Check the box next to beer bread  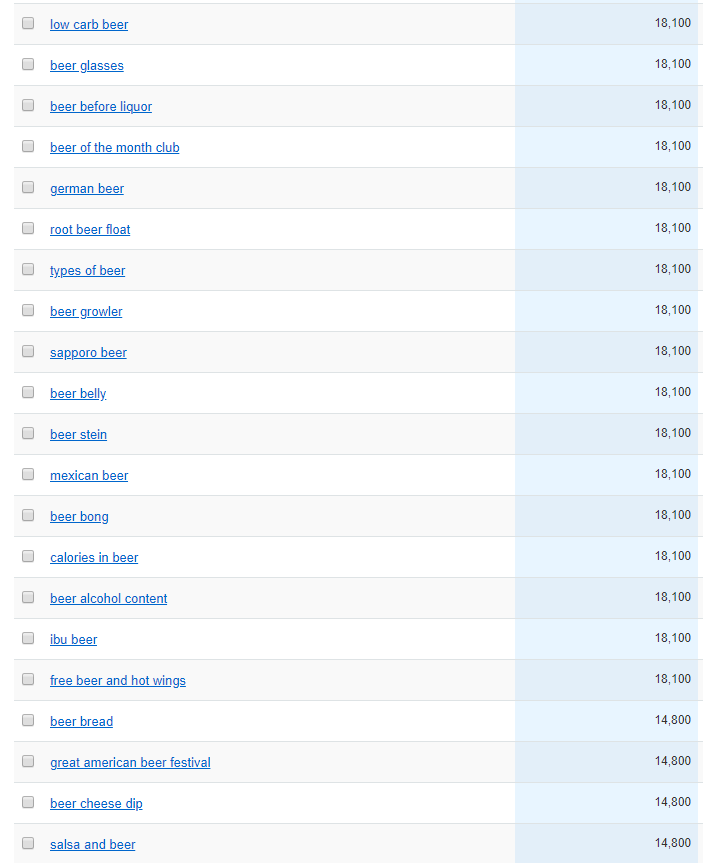point(27,719)
